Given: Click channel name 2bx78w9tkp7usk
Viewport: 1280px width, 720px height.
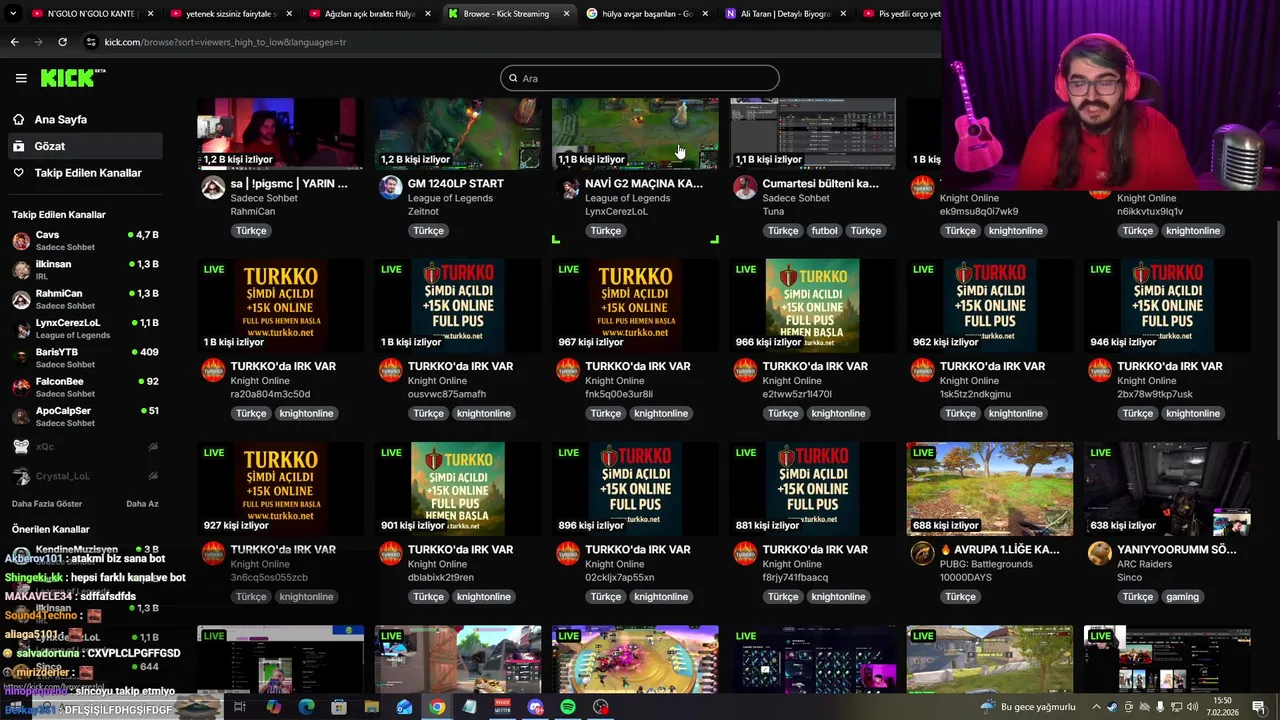Looking at the screenshot, I should [x=1155, y=394].
